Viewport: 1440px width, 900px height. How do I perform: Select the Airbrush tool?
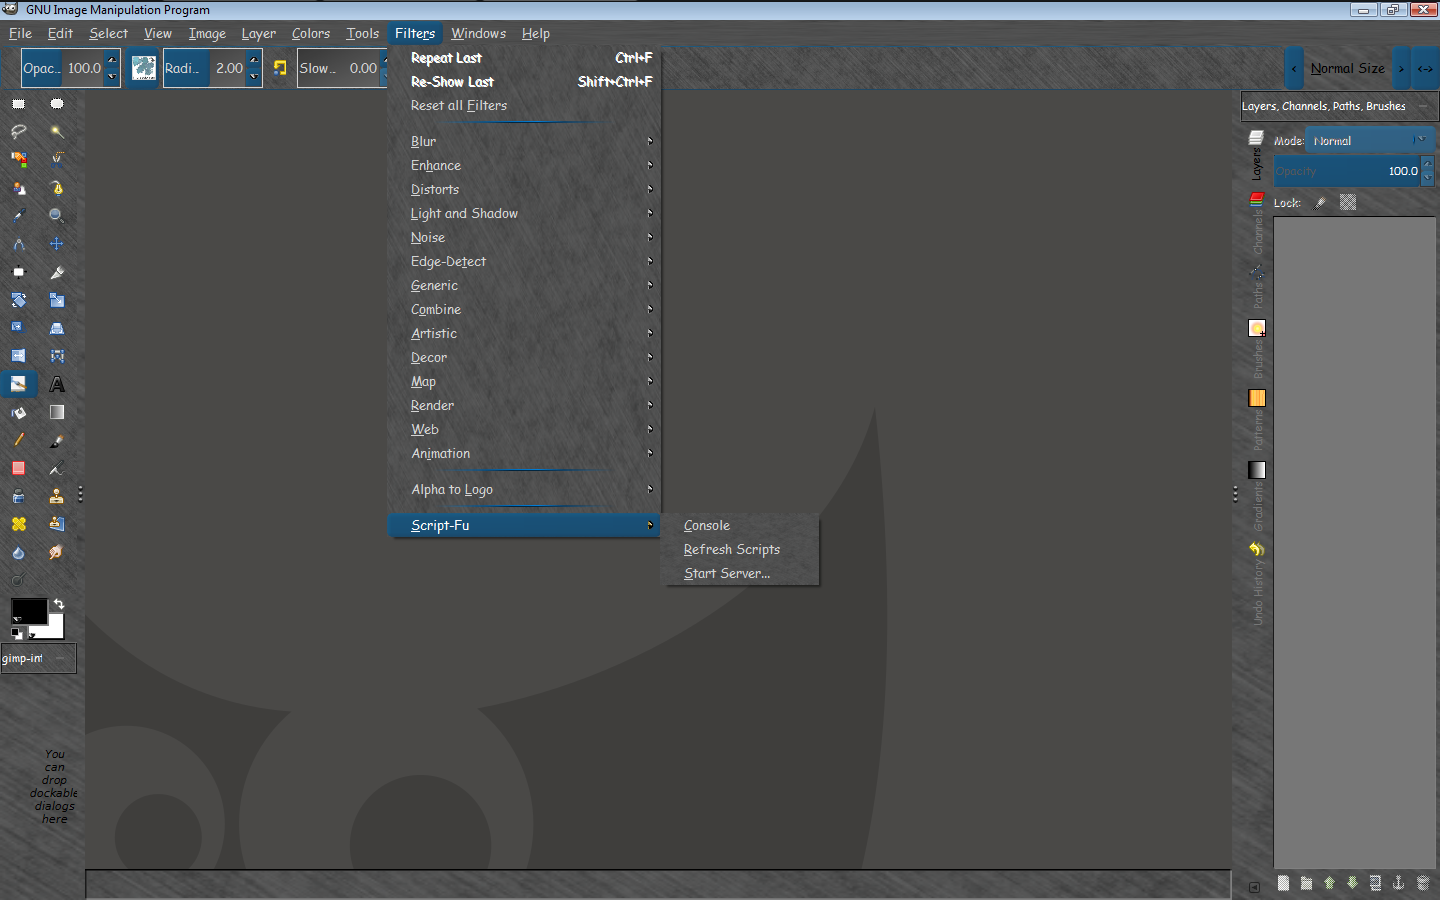[57, 468]
